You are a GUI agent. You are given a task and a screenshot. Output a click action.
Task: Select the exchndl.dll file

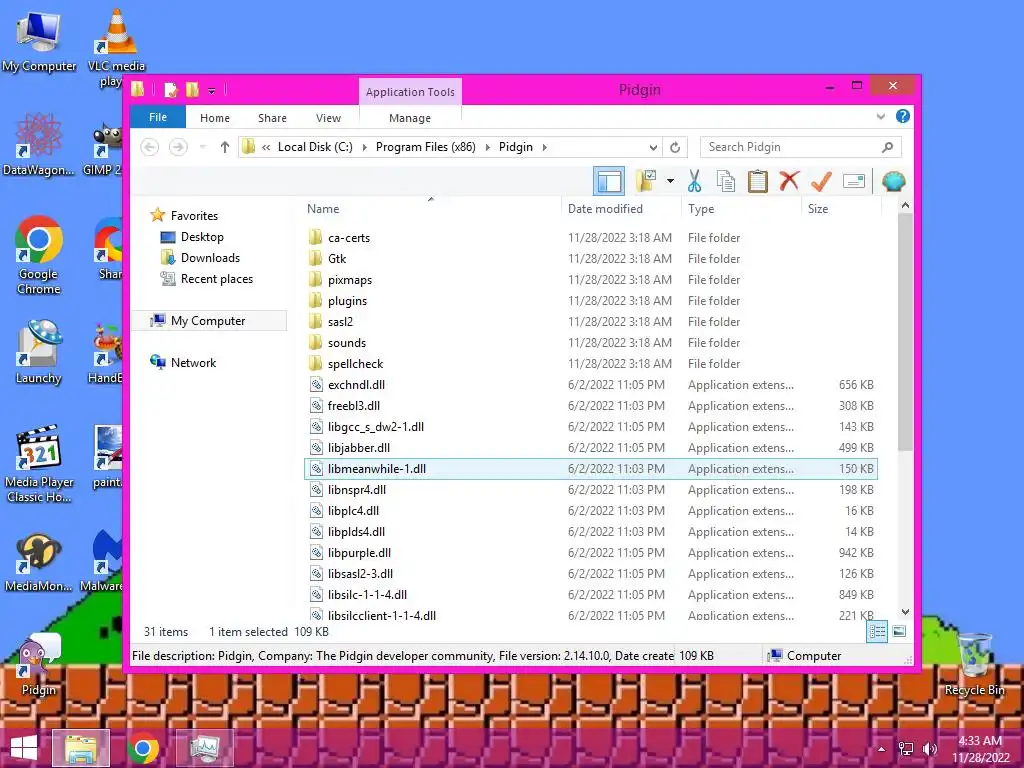(x=591, y=385)
